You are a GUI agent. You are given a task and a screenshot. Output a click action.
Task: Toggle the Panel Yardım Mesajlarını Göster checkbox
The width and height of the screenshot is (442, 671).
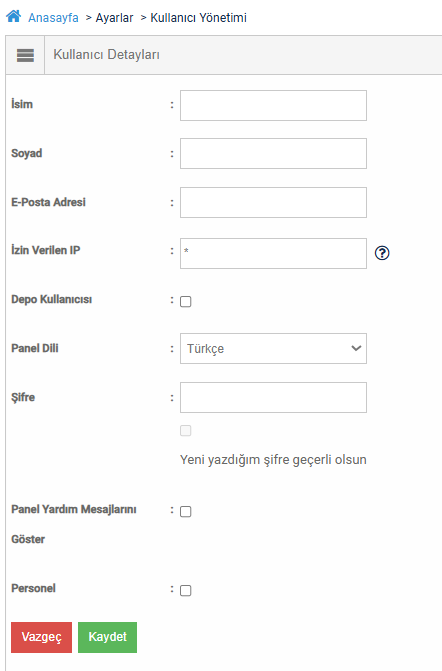point(186,511)
